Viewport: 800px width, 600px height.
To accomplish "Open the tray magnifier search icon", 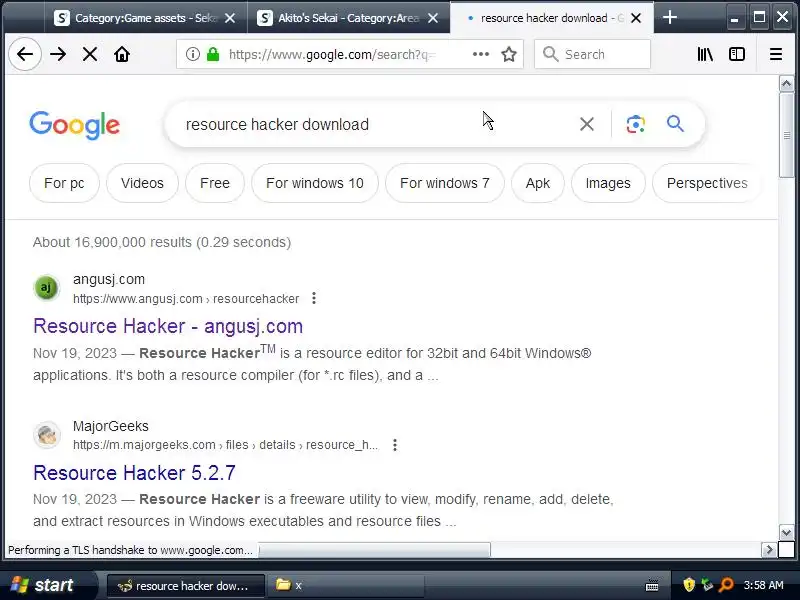I will click(726, 585).
